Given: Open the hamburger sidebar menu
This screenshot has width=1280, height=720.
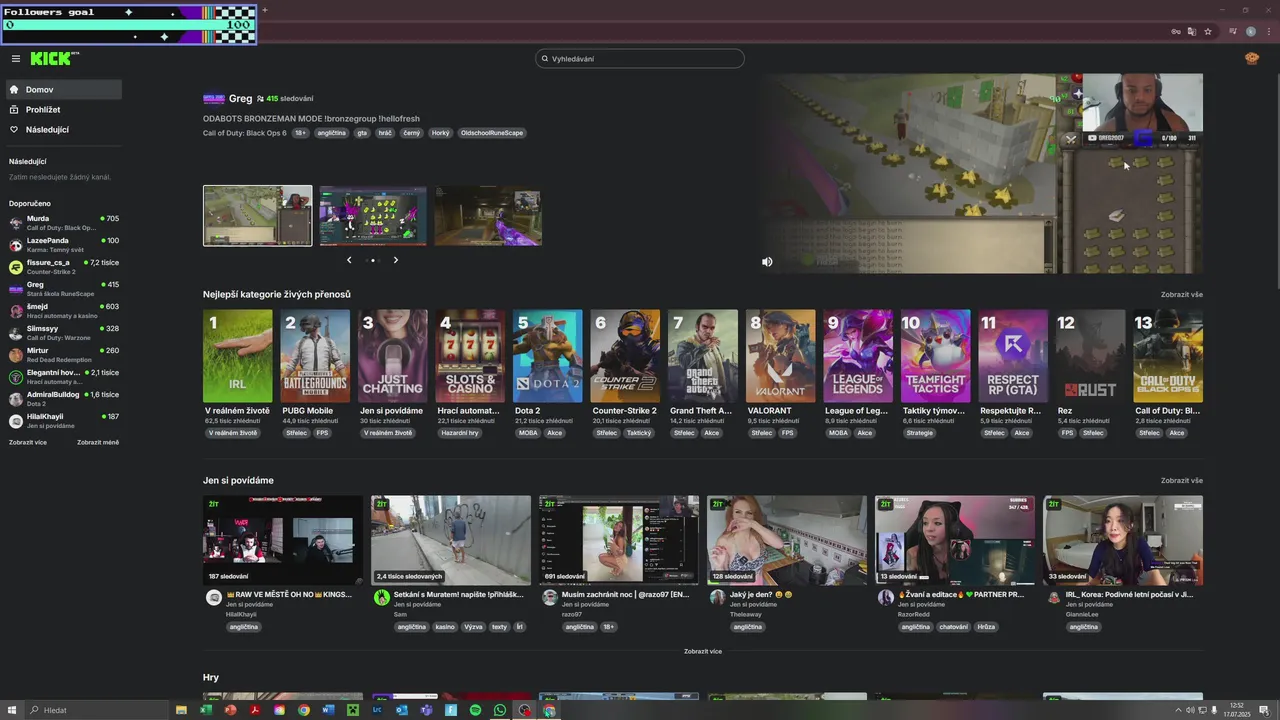Looking at the screenshot, I should point(16,59).
